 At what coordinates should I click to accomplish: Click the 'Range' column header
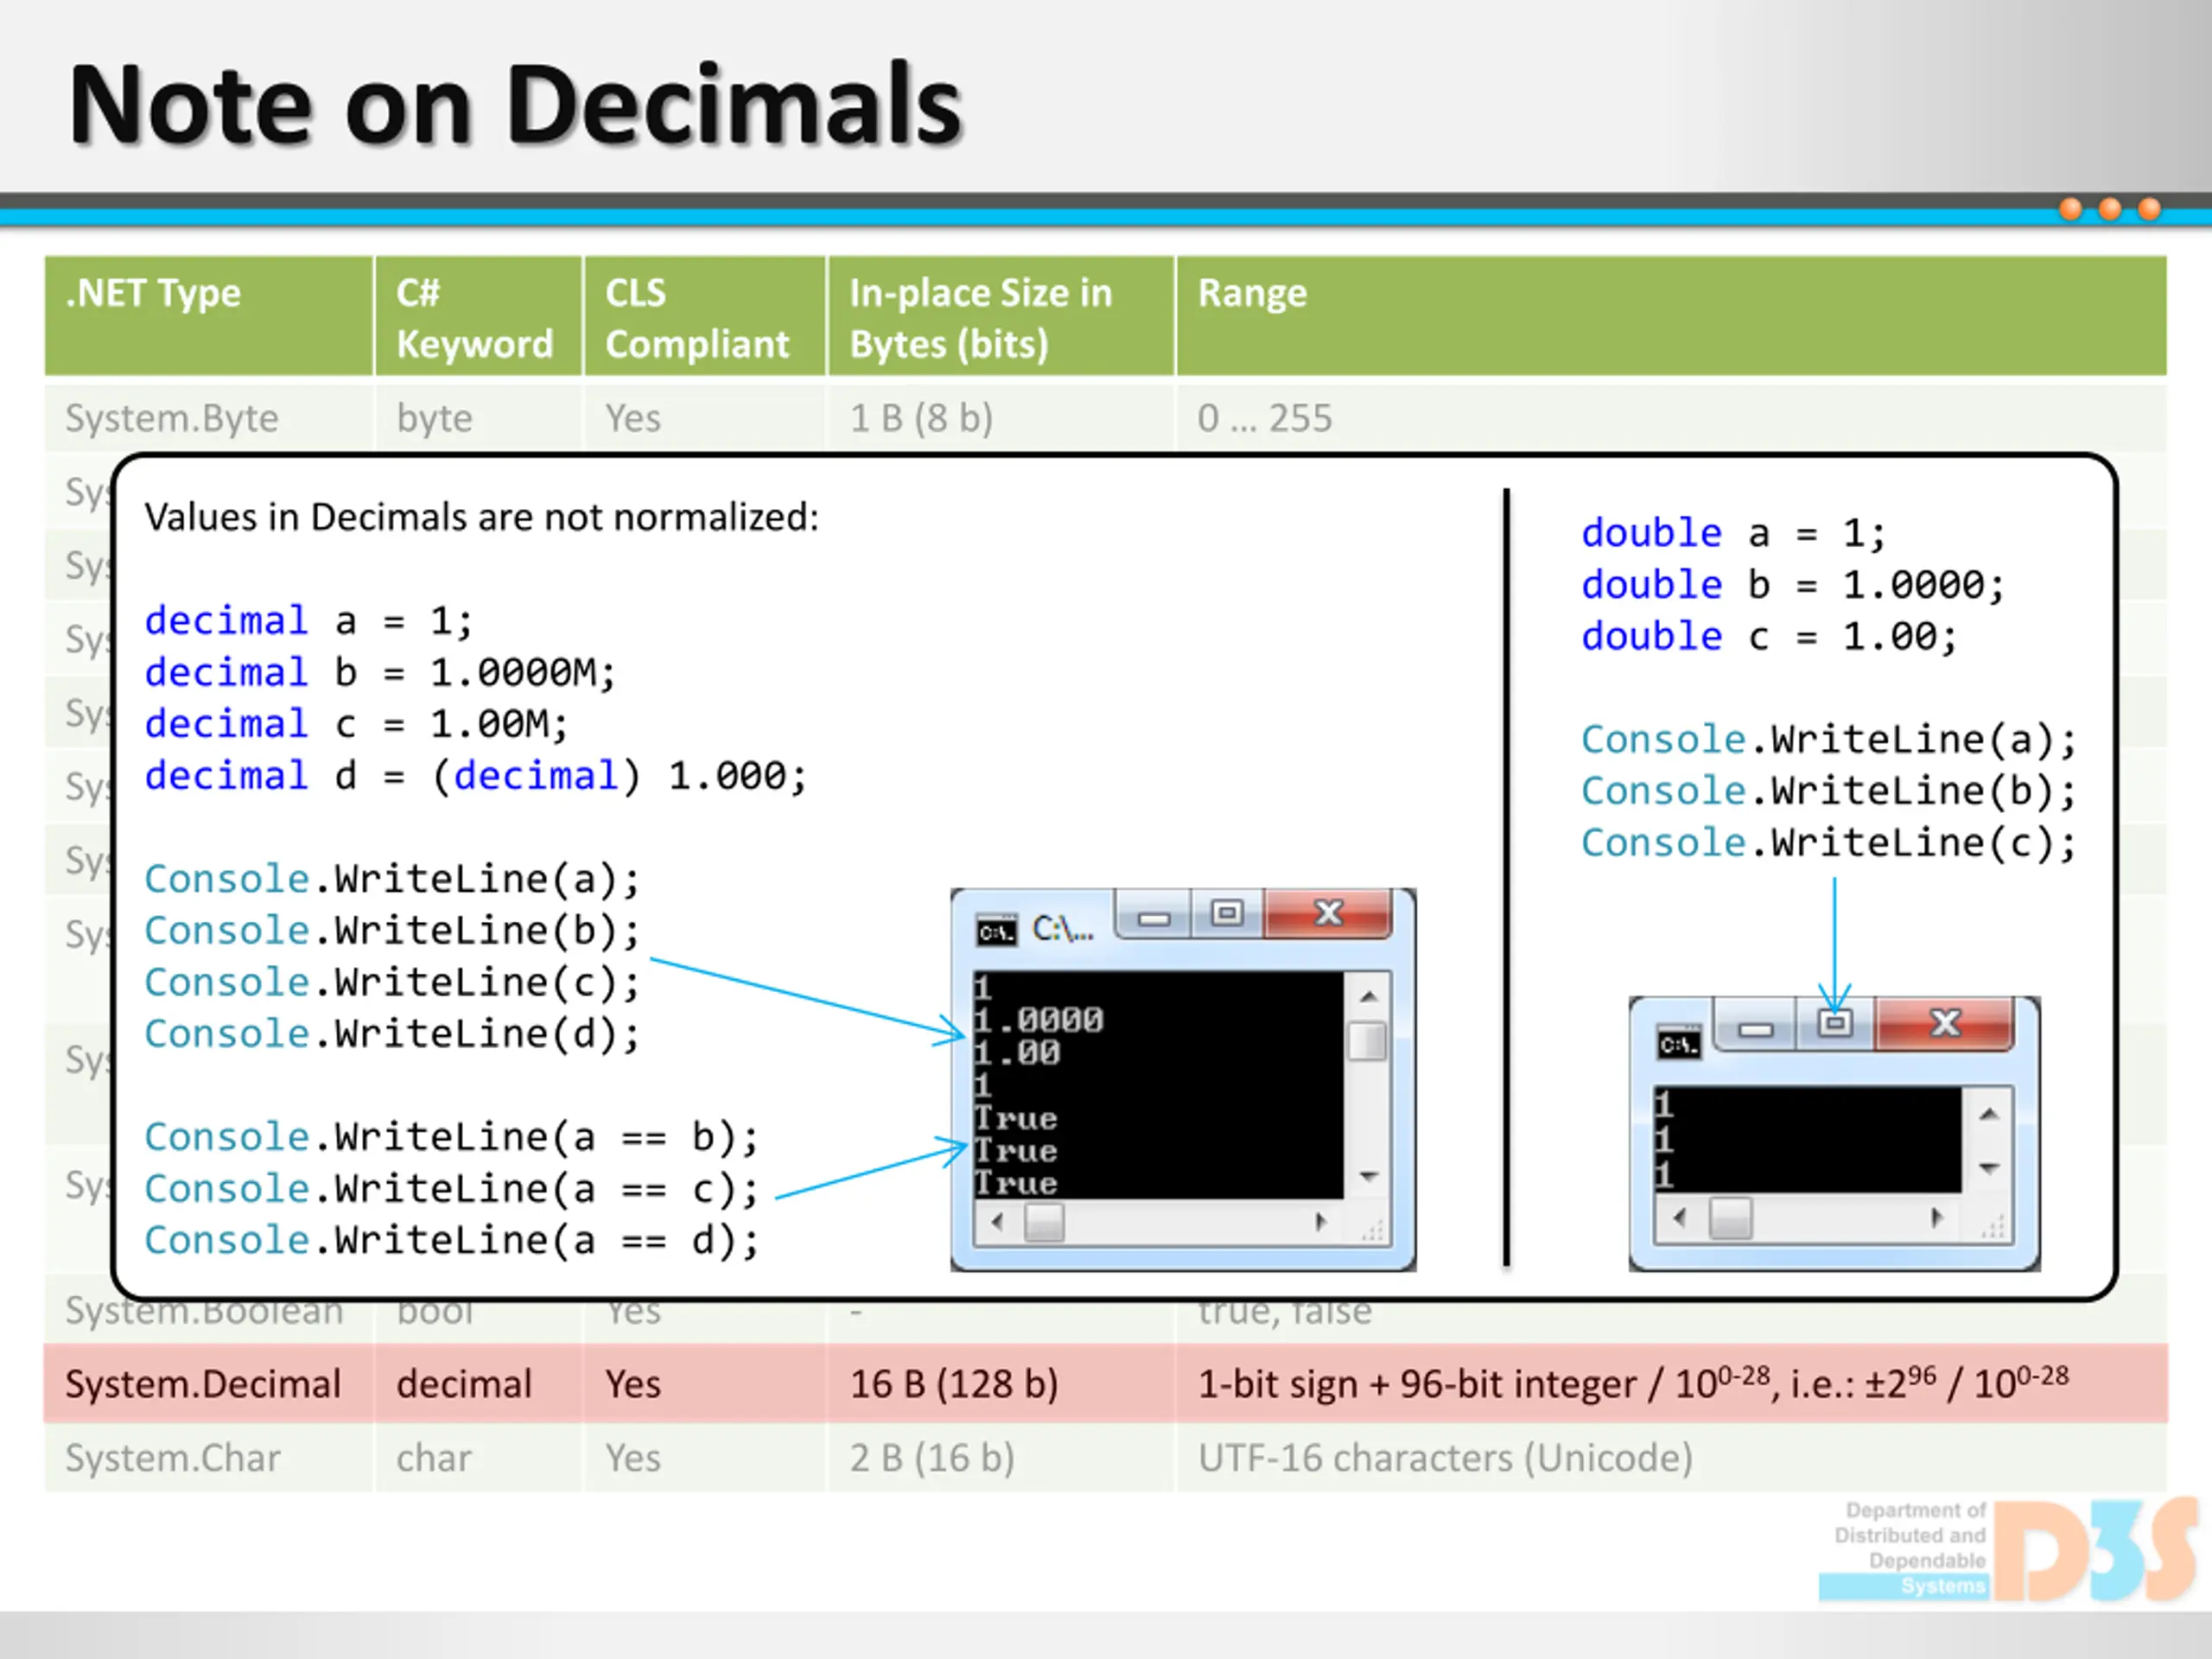point(1672,316)
